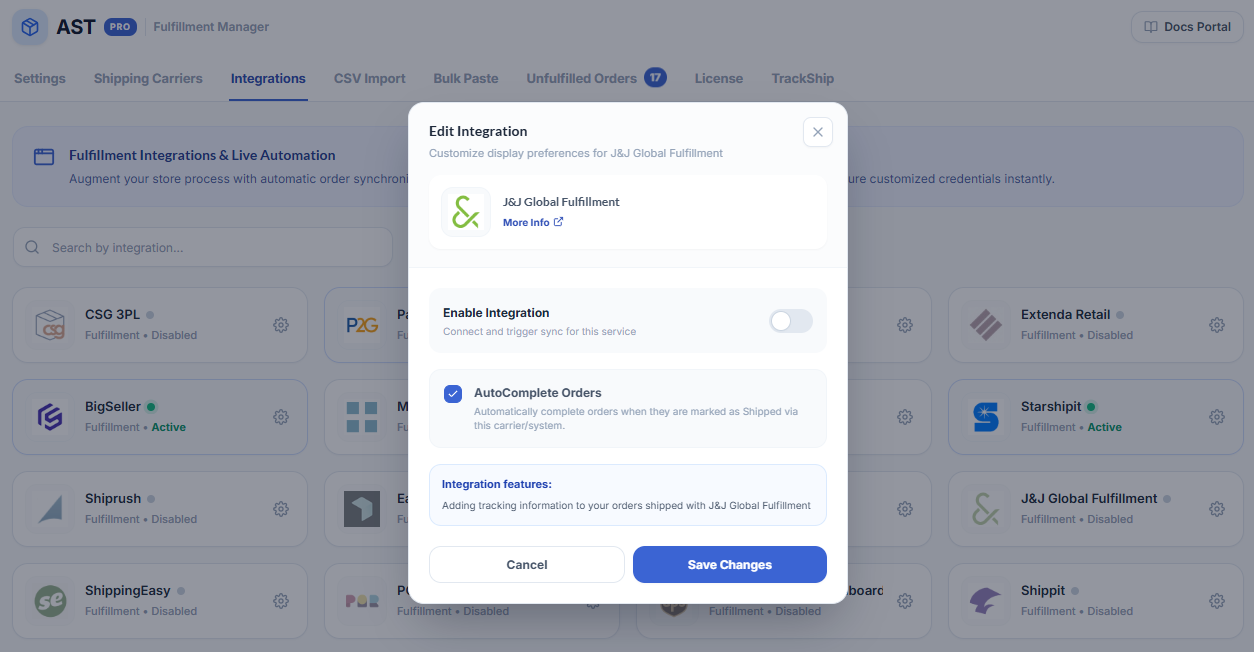Click the J&J Global Fulfillment logo on its card
Image resolution: width=1254 pixels, height=652 pixels.
[x=986, y=509]
